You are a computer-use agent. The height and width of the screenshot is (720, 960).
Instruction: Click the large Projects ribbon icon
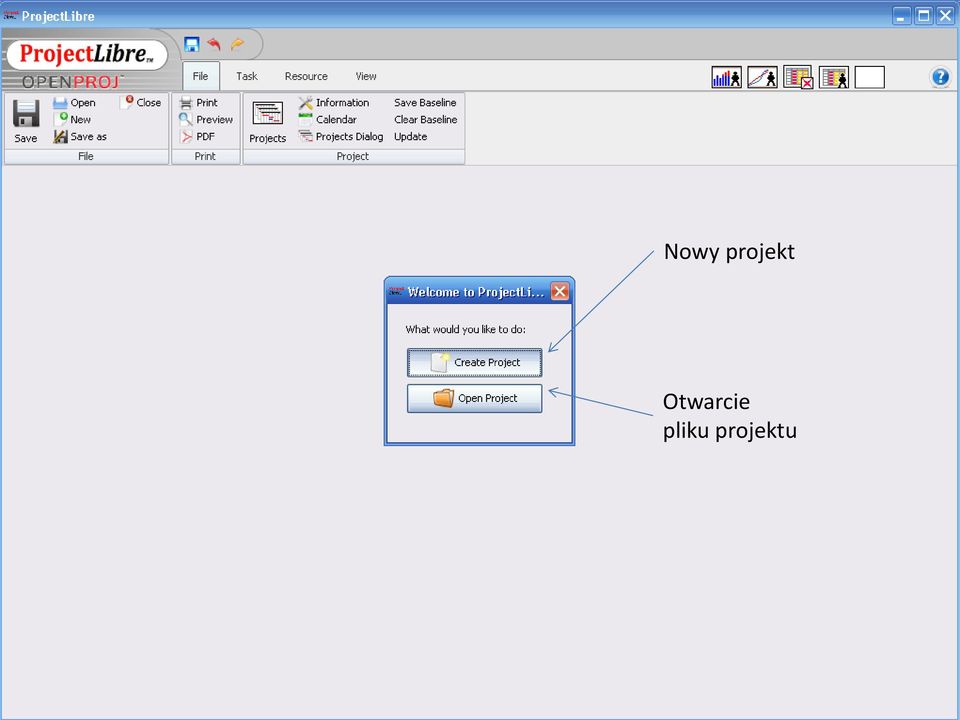pyautogui.click(x=268, y=121)
